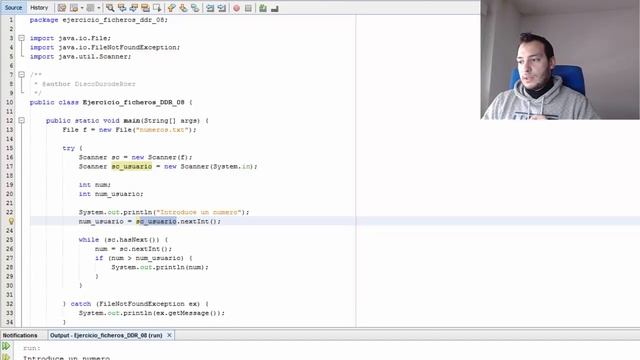Click the "run:" line in Output
The height and width of the screenshot is (360, 640).
[32, 348]
